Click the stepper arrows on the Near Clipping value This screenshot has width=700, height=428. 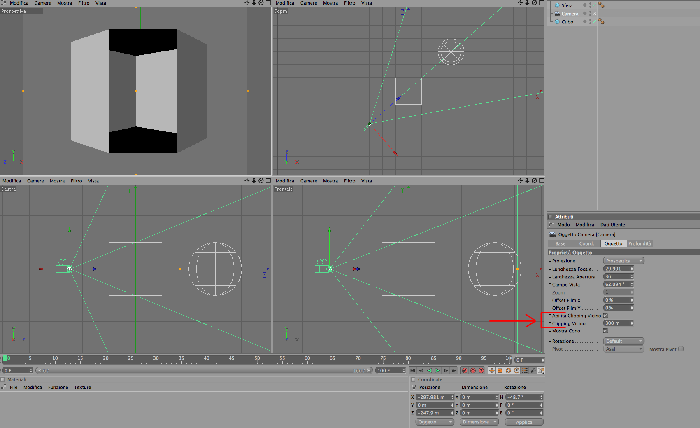632,323
